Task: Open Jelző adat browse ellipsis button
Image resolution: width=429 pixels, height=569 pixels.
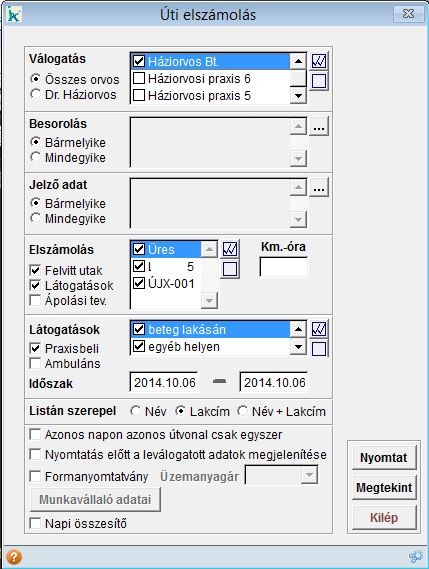Action: (319, 187)
